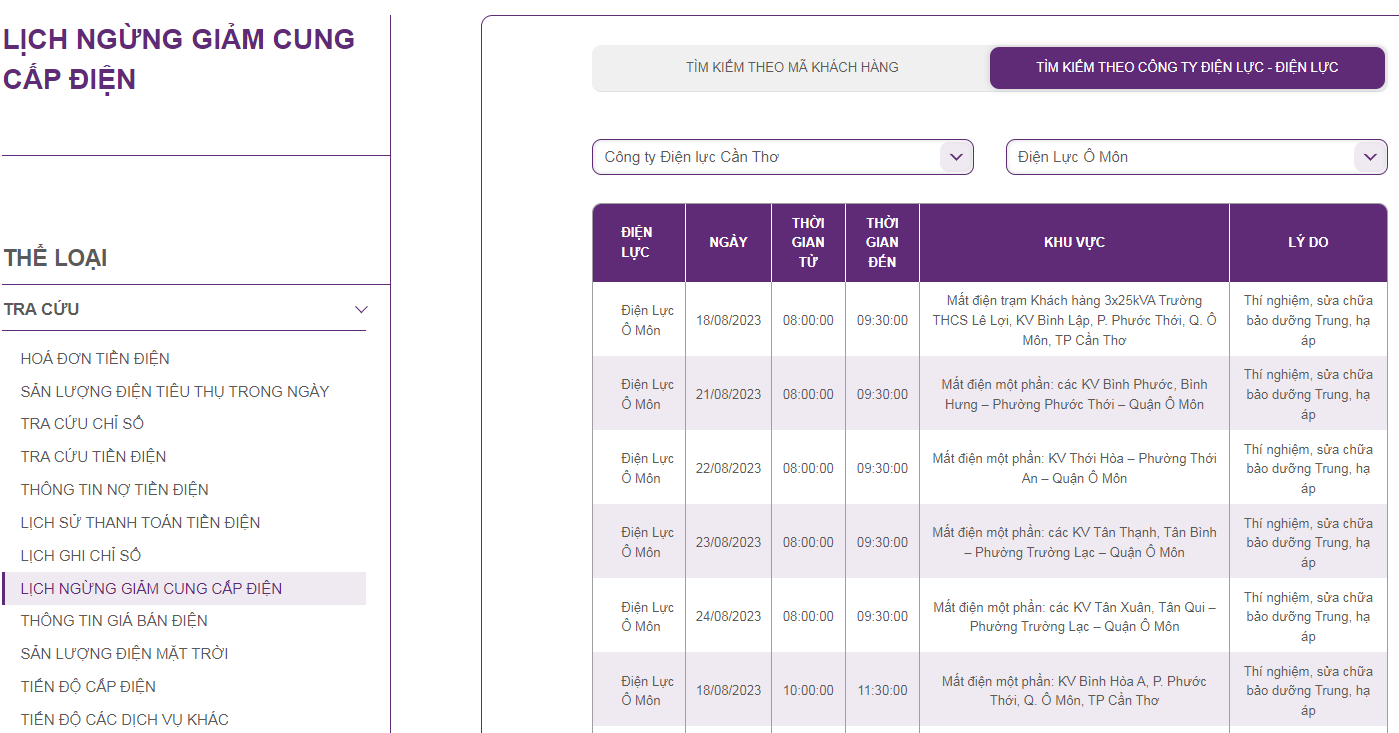Viewport: 1399px width, 733px height.
Task: Go to Sản lượng điện mặt trời
Action: [x=124, y=654]
